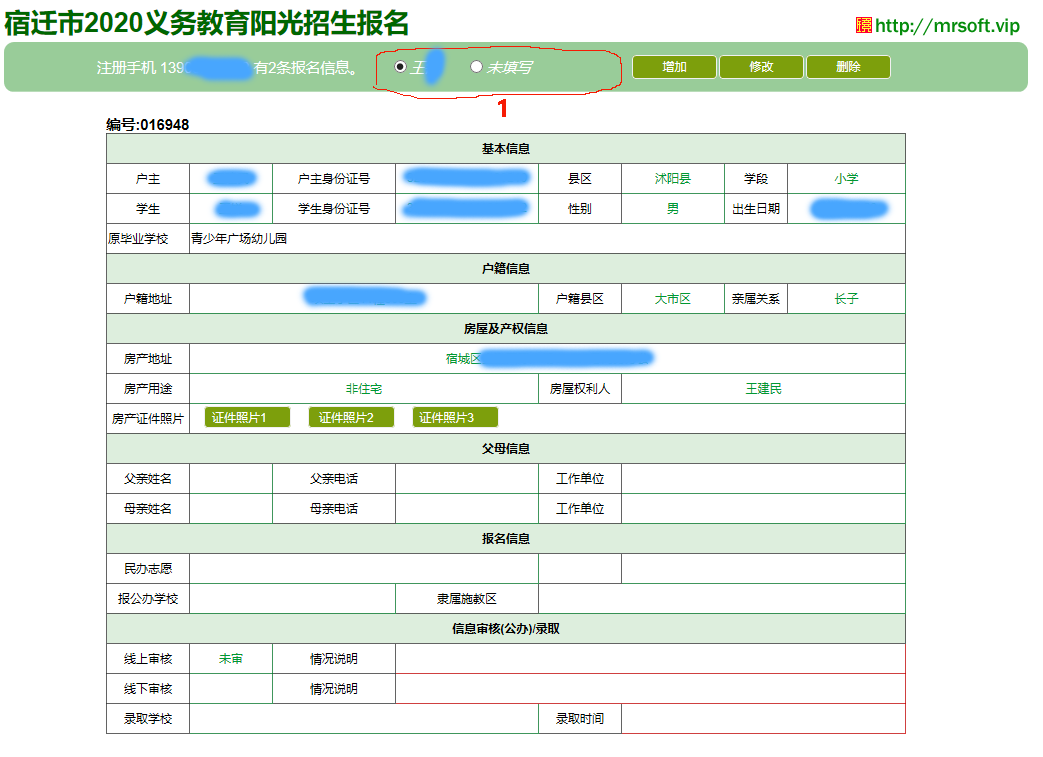Click the 宿迁市2020义务教育阳光招生报名 title
The height and width of the screenshot is (757, 1043).
[x=206, y=23]
